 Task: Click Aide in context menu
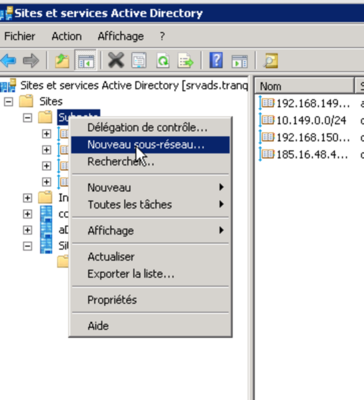(x=150, y=326)
